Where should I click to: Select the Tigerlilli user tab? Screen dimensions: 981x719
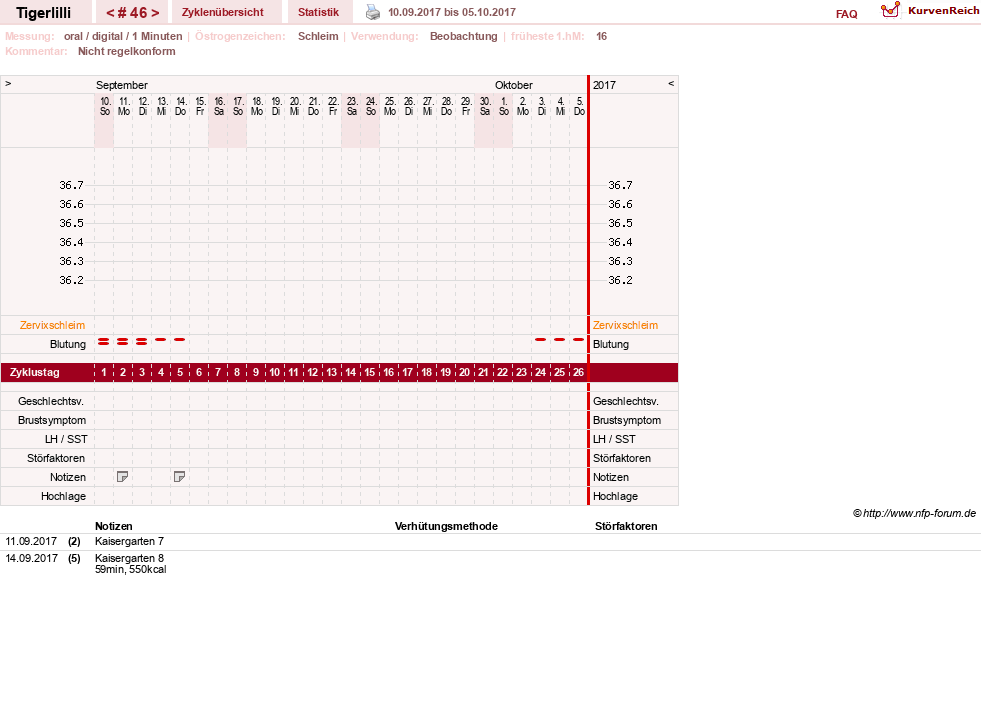point(44,13)
